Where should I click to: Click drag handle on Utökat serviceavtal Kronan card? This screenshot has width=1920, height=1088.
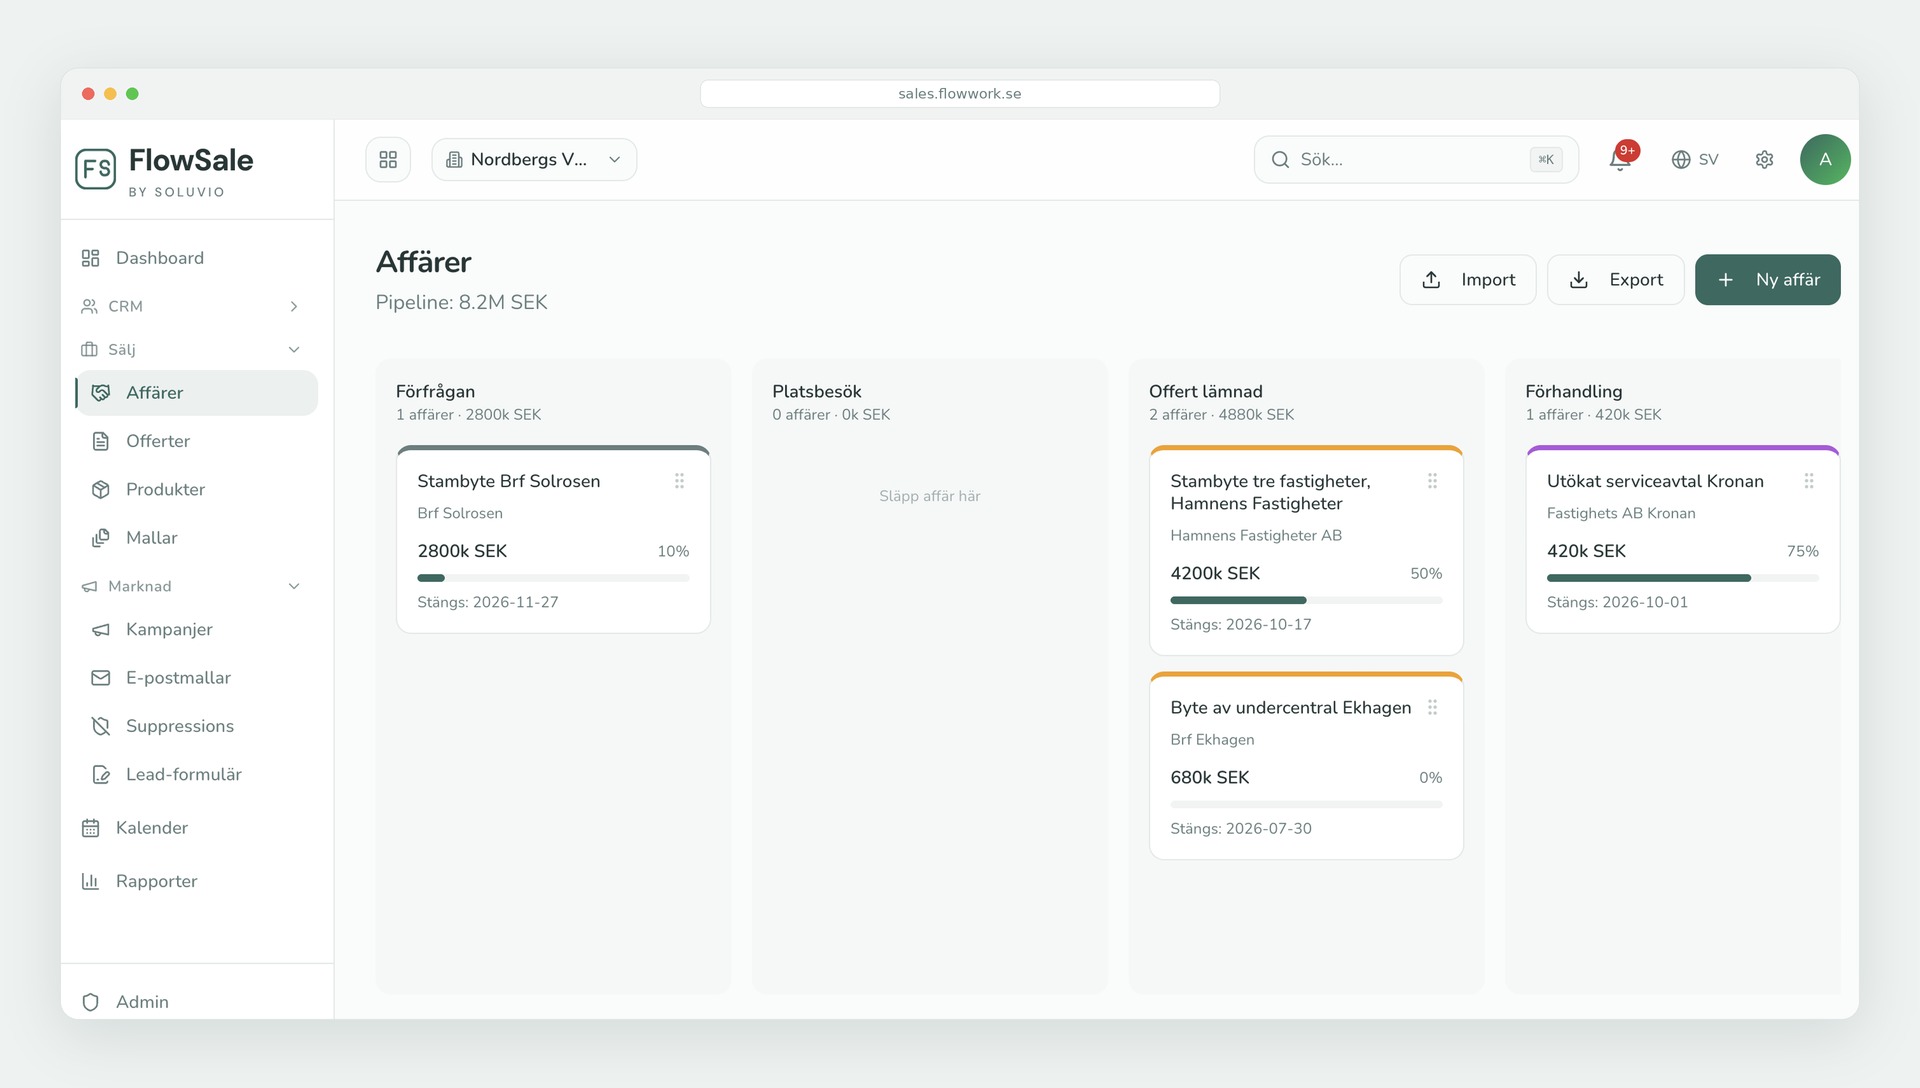[1809, 481]
